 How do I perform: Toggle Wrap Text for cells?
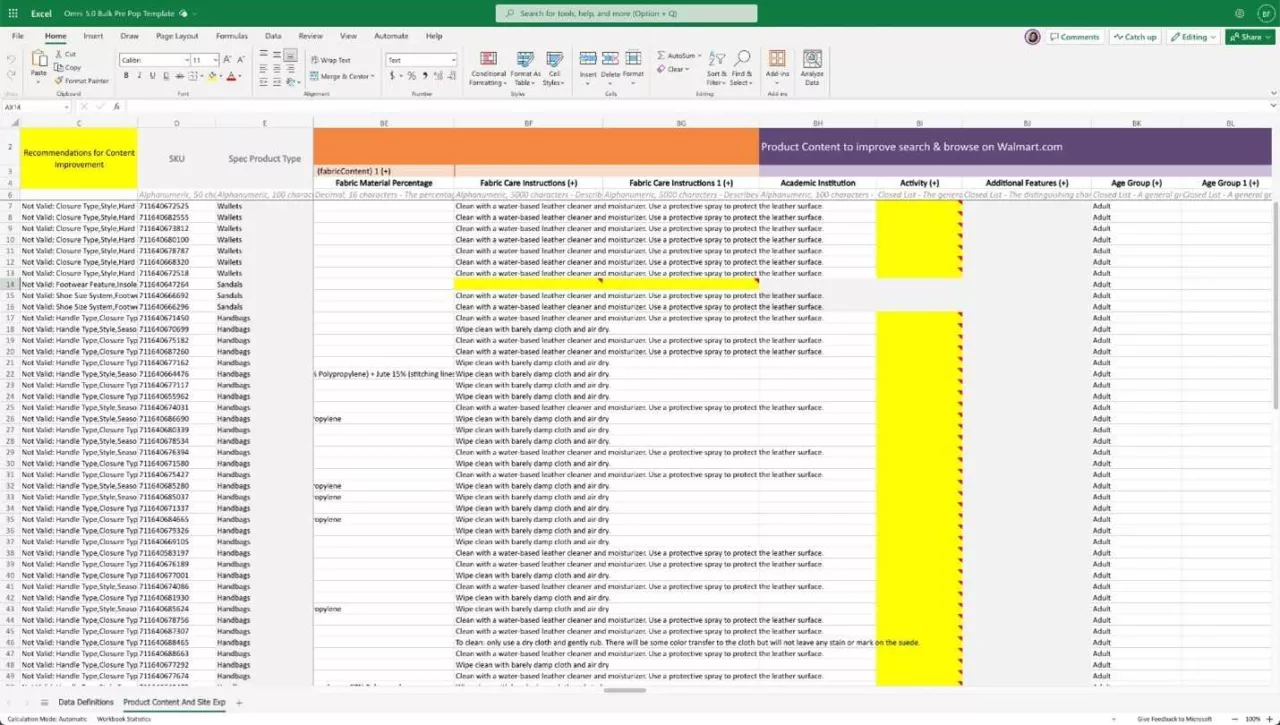[x=330, y=60]
